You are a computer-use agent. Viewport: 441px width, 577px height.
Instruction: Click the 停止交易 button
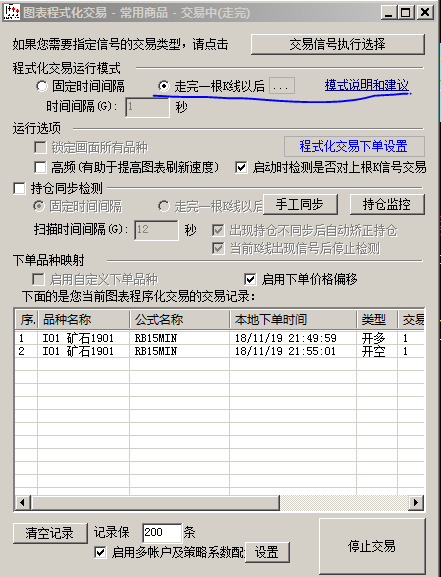[x=372, y=546]
